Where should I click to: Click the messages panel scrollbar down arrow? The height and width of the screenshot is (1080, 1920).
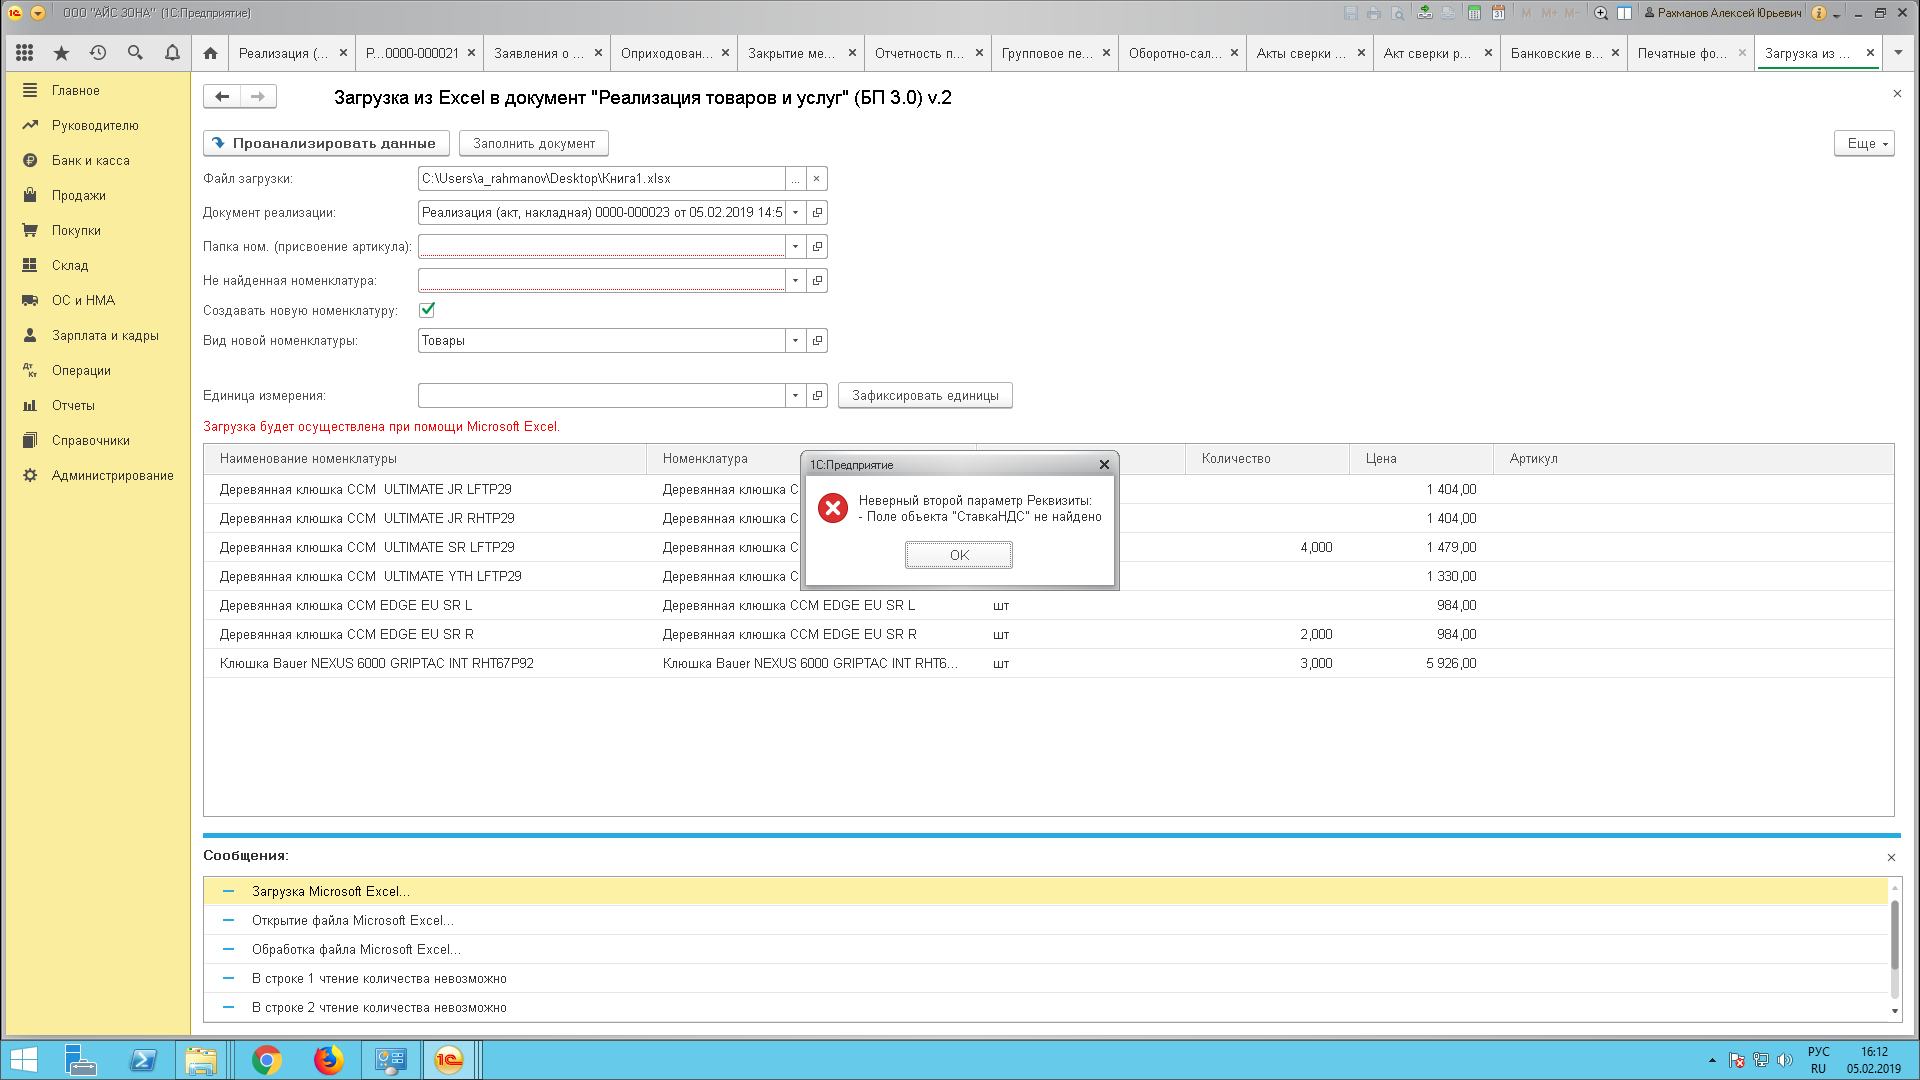coord(1894,1011)
